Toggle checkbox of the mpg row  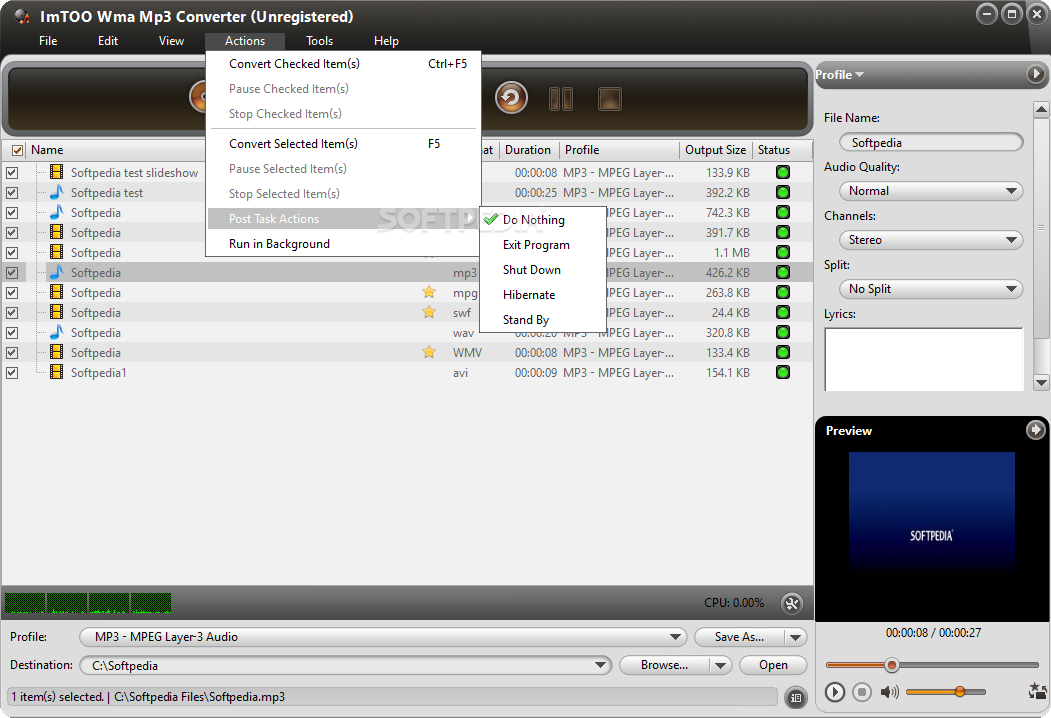(x=12, y=293)
